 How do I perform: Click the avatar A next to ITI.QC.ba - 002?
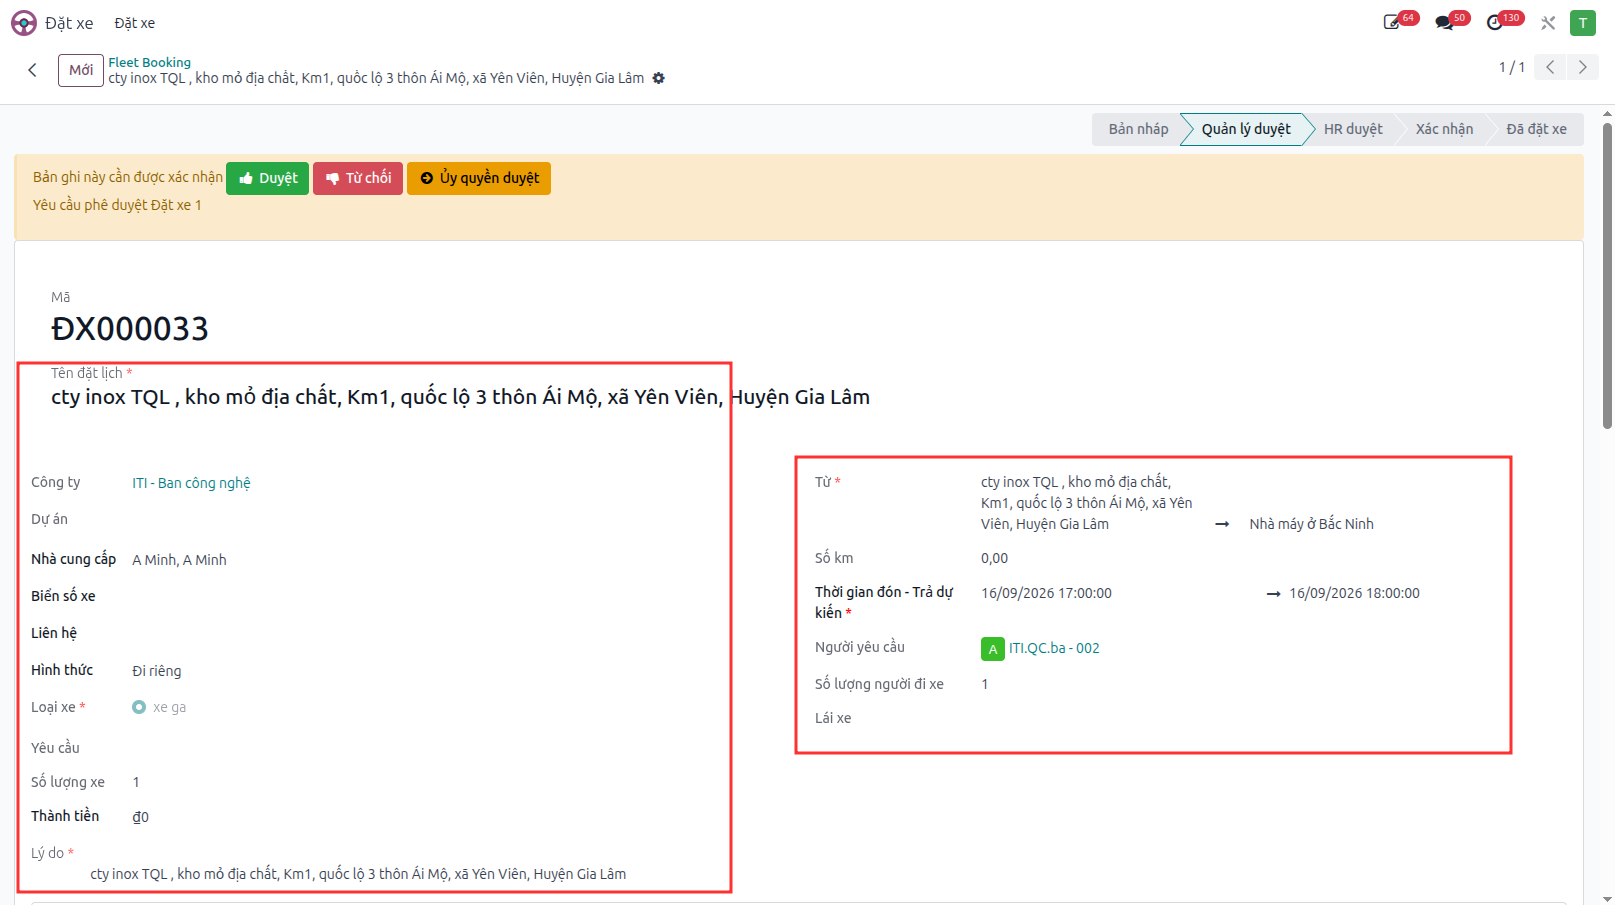pos(992,649)
